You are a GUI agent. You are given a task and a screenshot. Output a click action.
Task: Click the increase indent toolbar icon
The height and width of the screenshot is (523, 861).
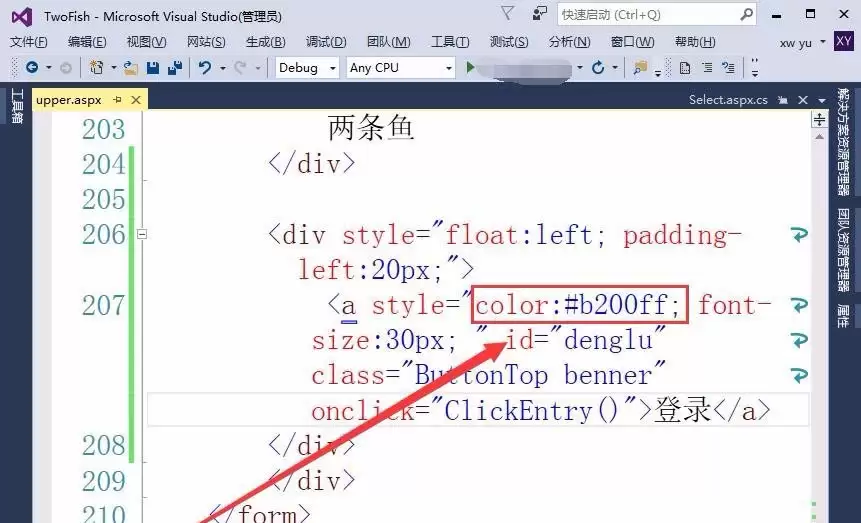point(707,68)
